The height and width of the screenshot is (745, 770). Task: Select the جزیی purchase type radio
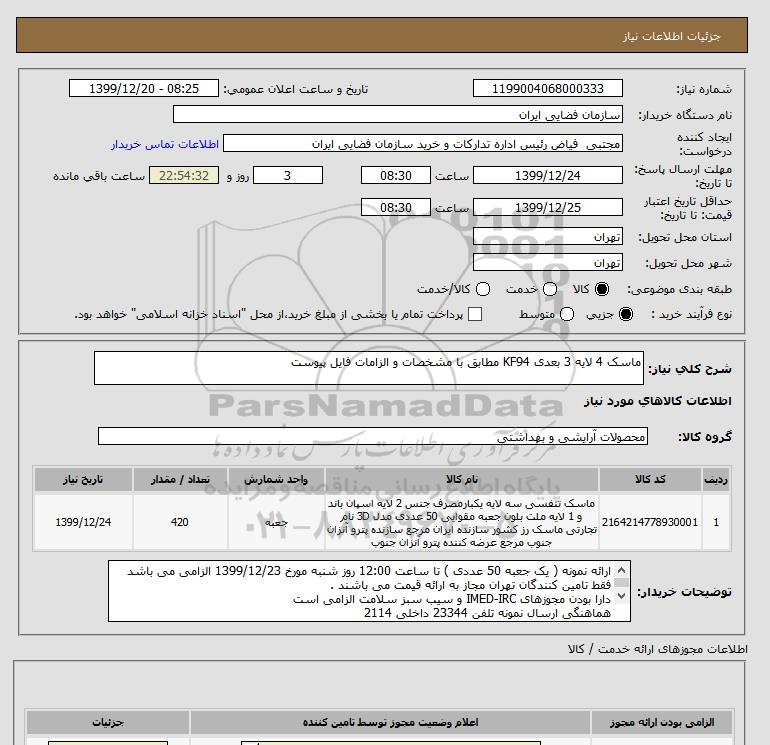pyautogui.click(x=626, y=314)
